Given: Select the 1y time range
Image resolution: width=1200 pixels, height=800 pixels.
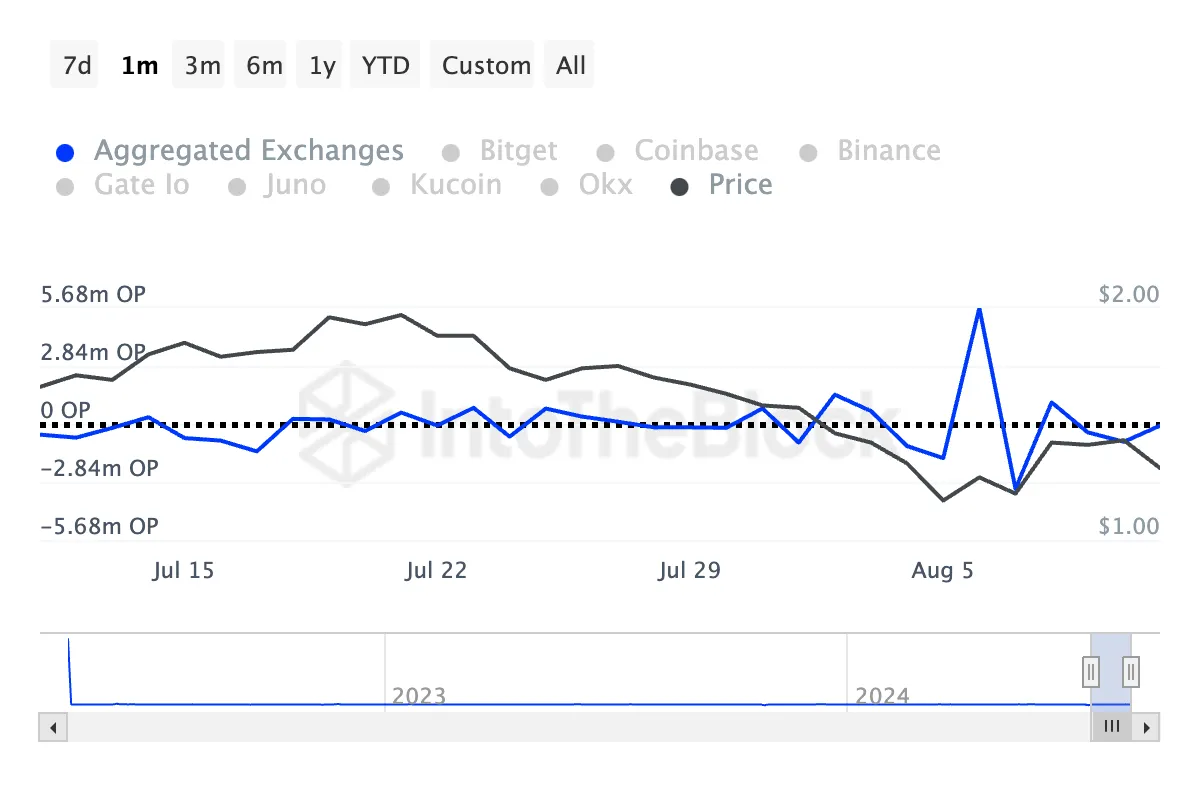Looking at the screenshot, I should (x=322, y=66).
